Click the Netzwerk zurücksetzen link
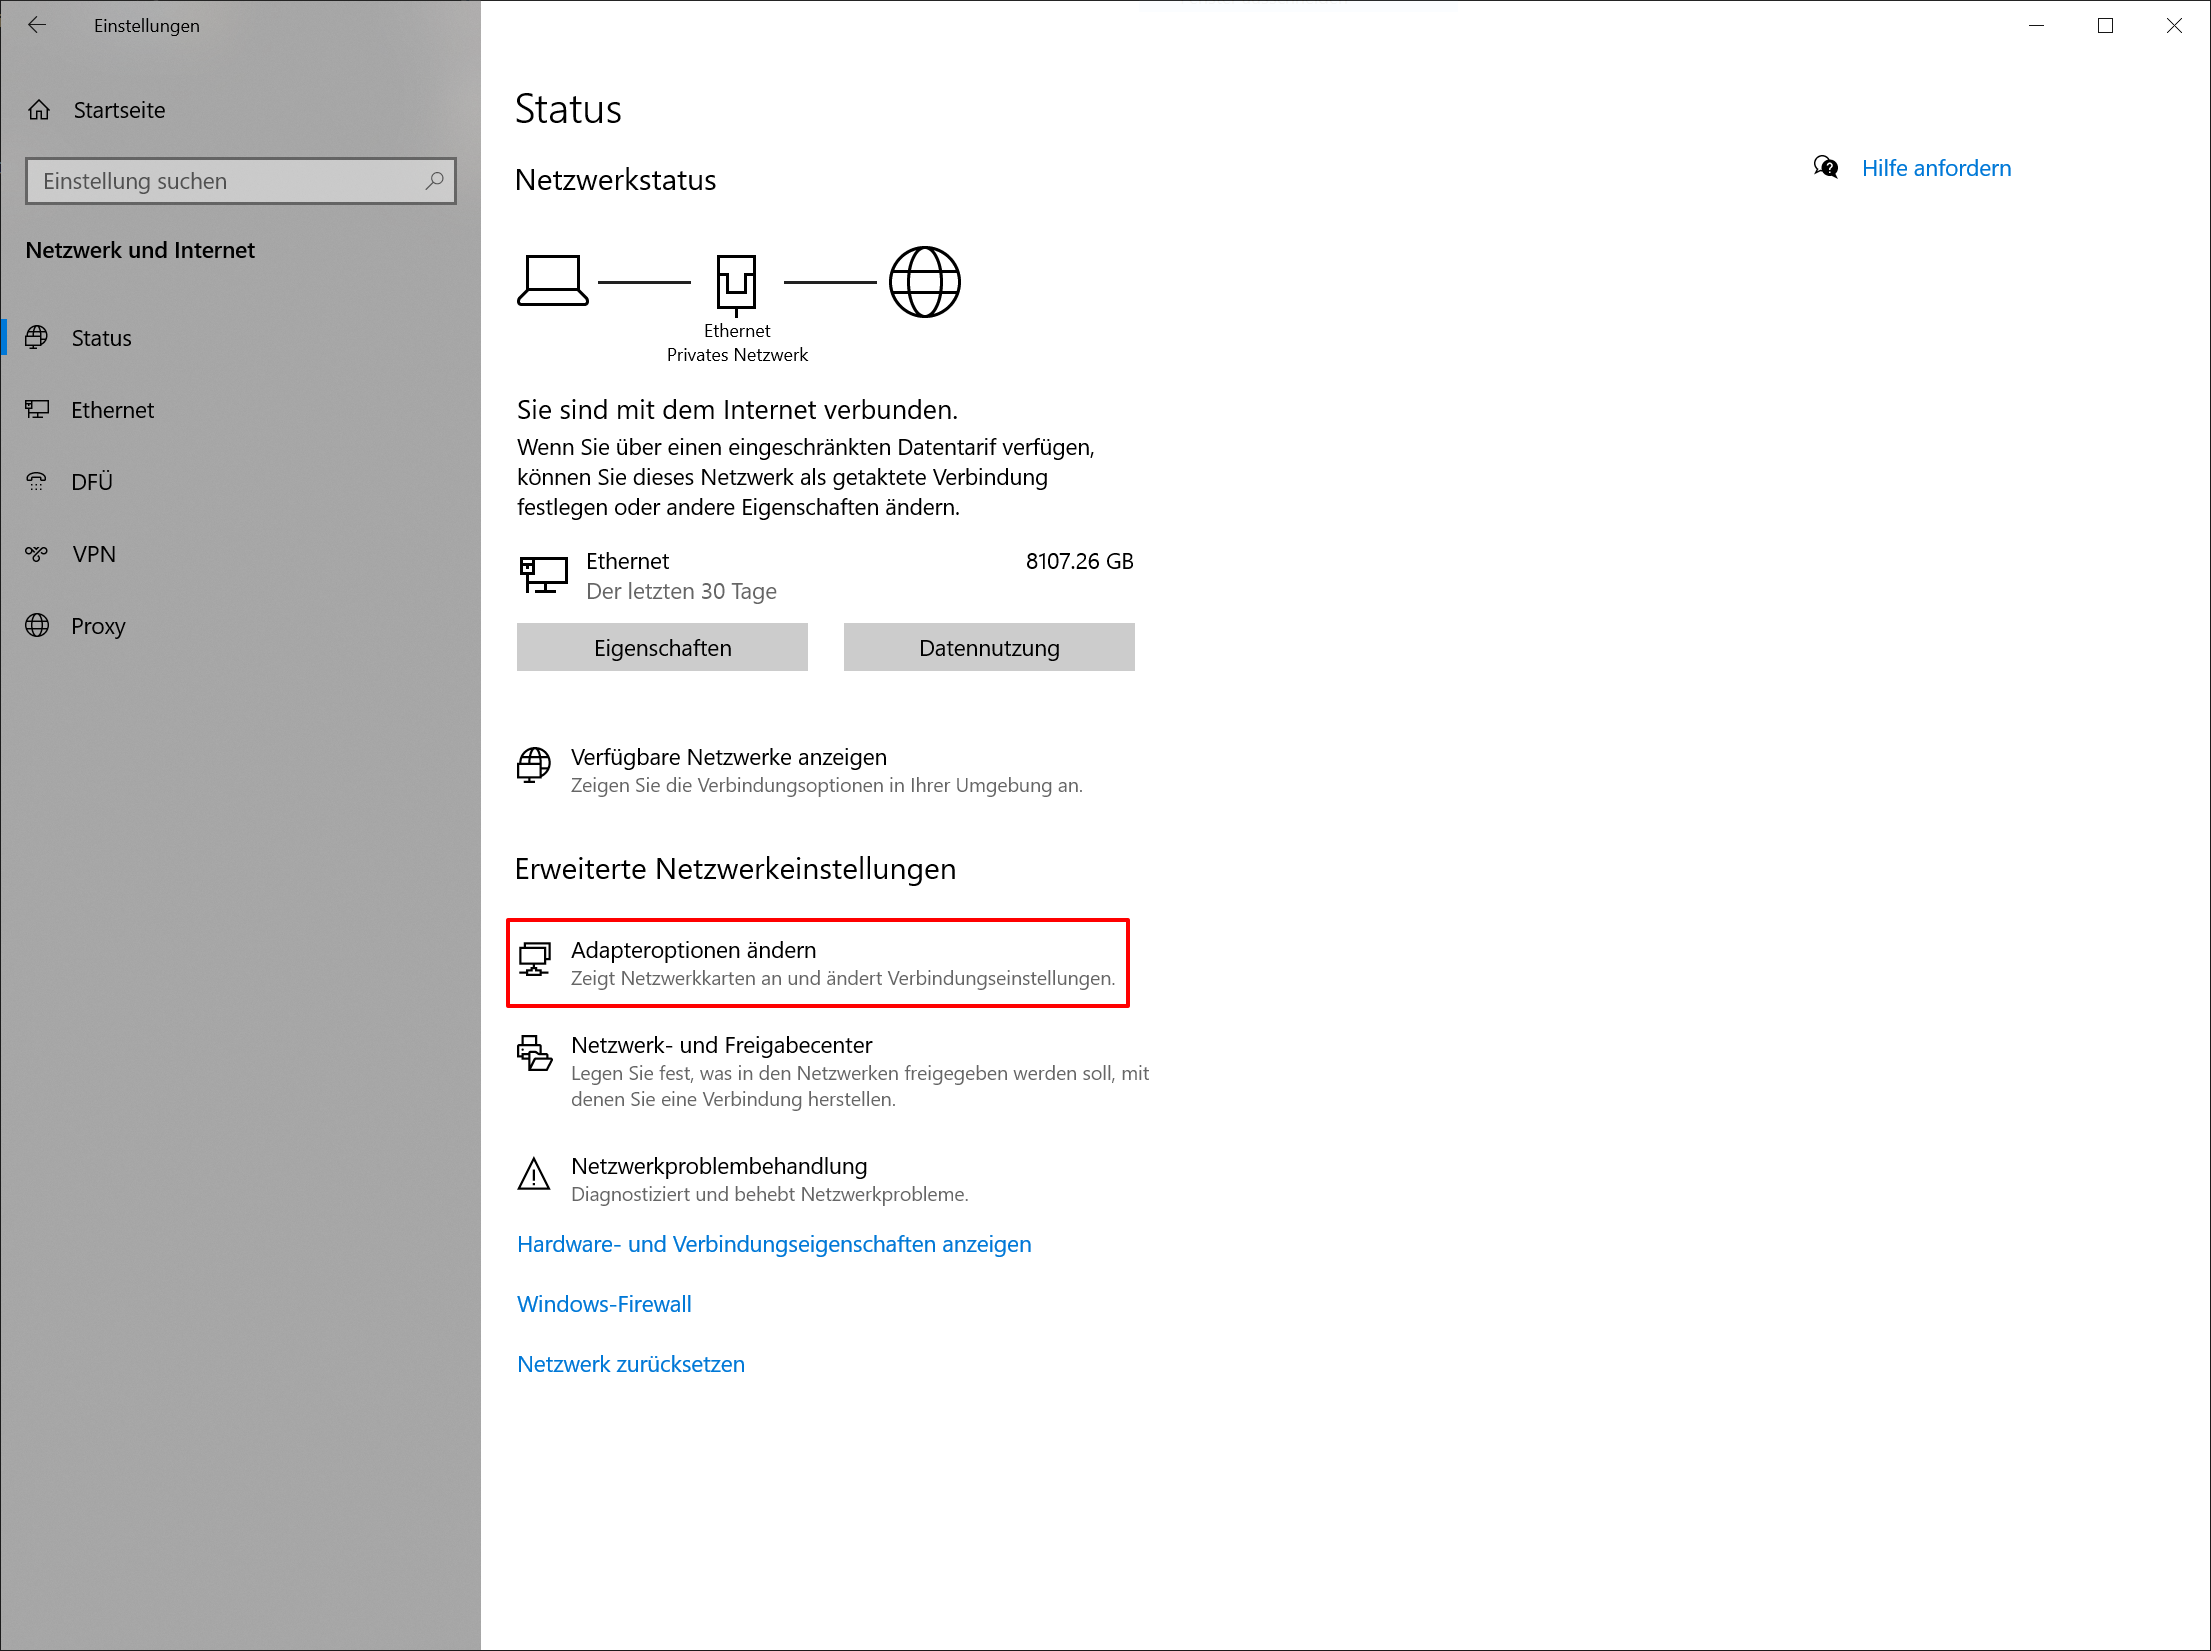 pyautogui.click(x=631, y=1364)
